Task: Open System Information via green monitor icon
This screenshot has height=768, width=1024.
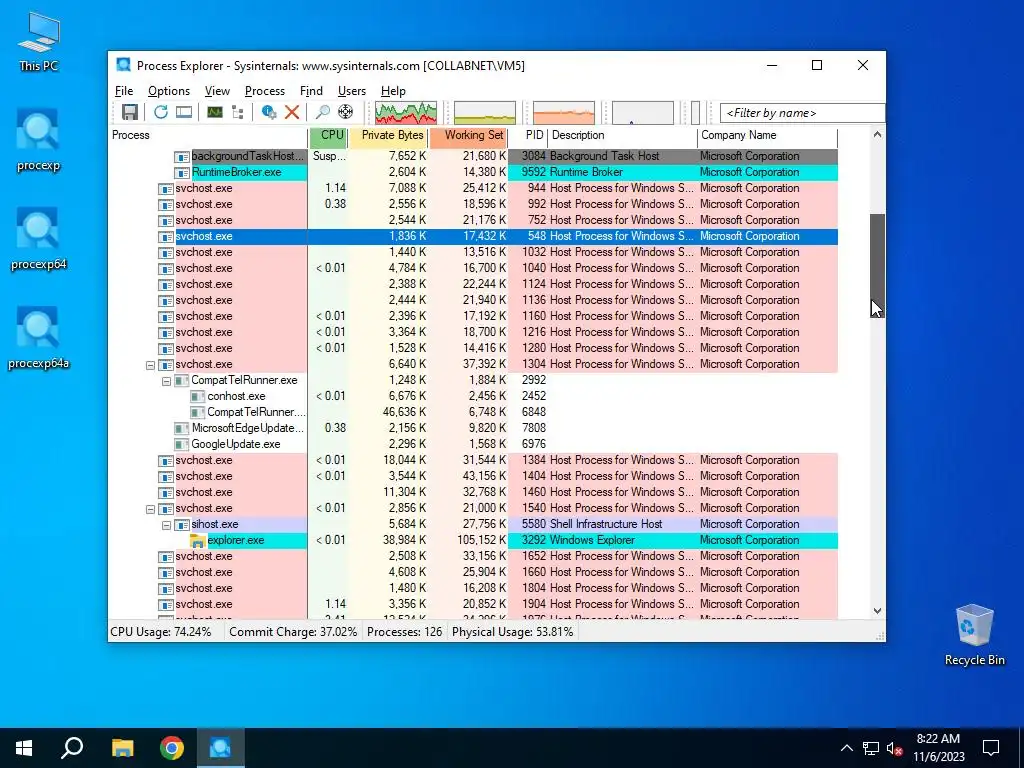Action: point(214,112)
